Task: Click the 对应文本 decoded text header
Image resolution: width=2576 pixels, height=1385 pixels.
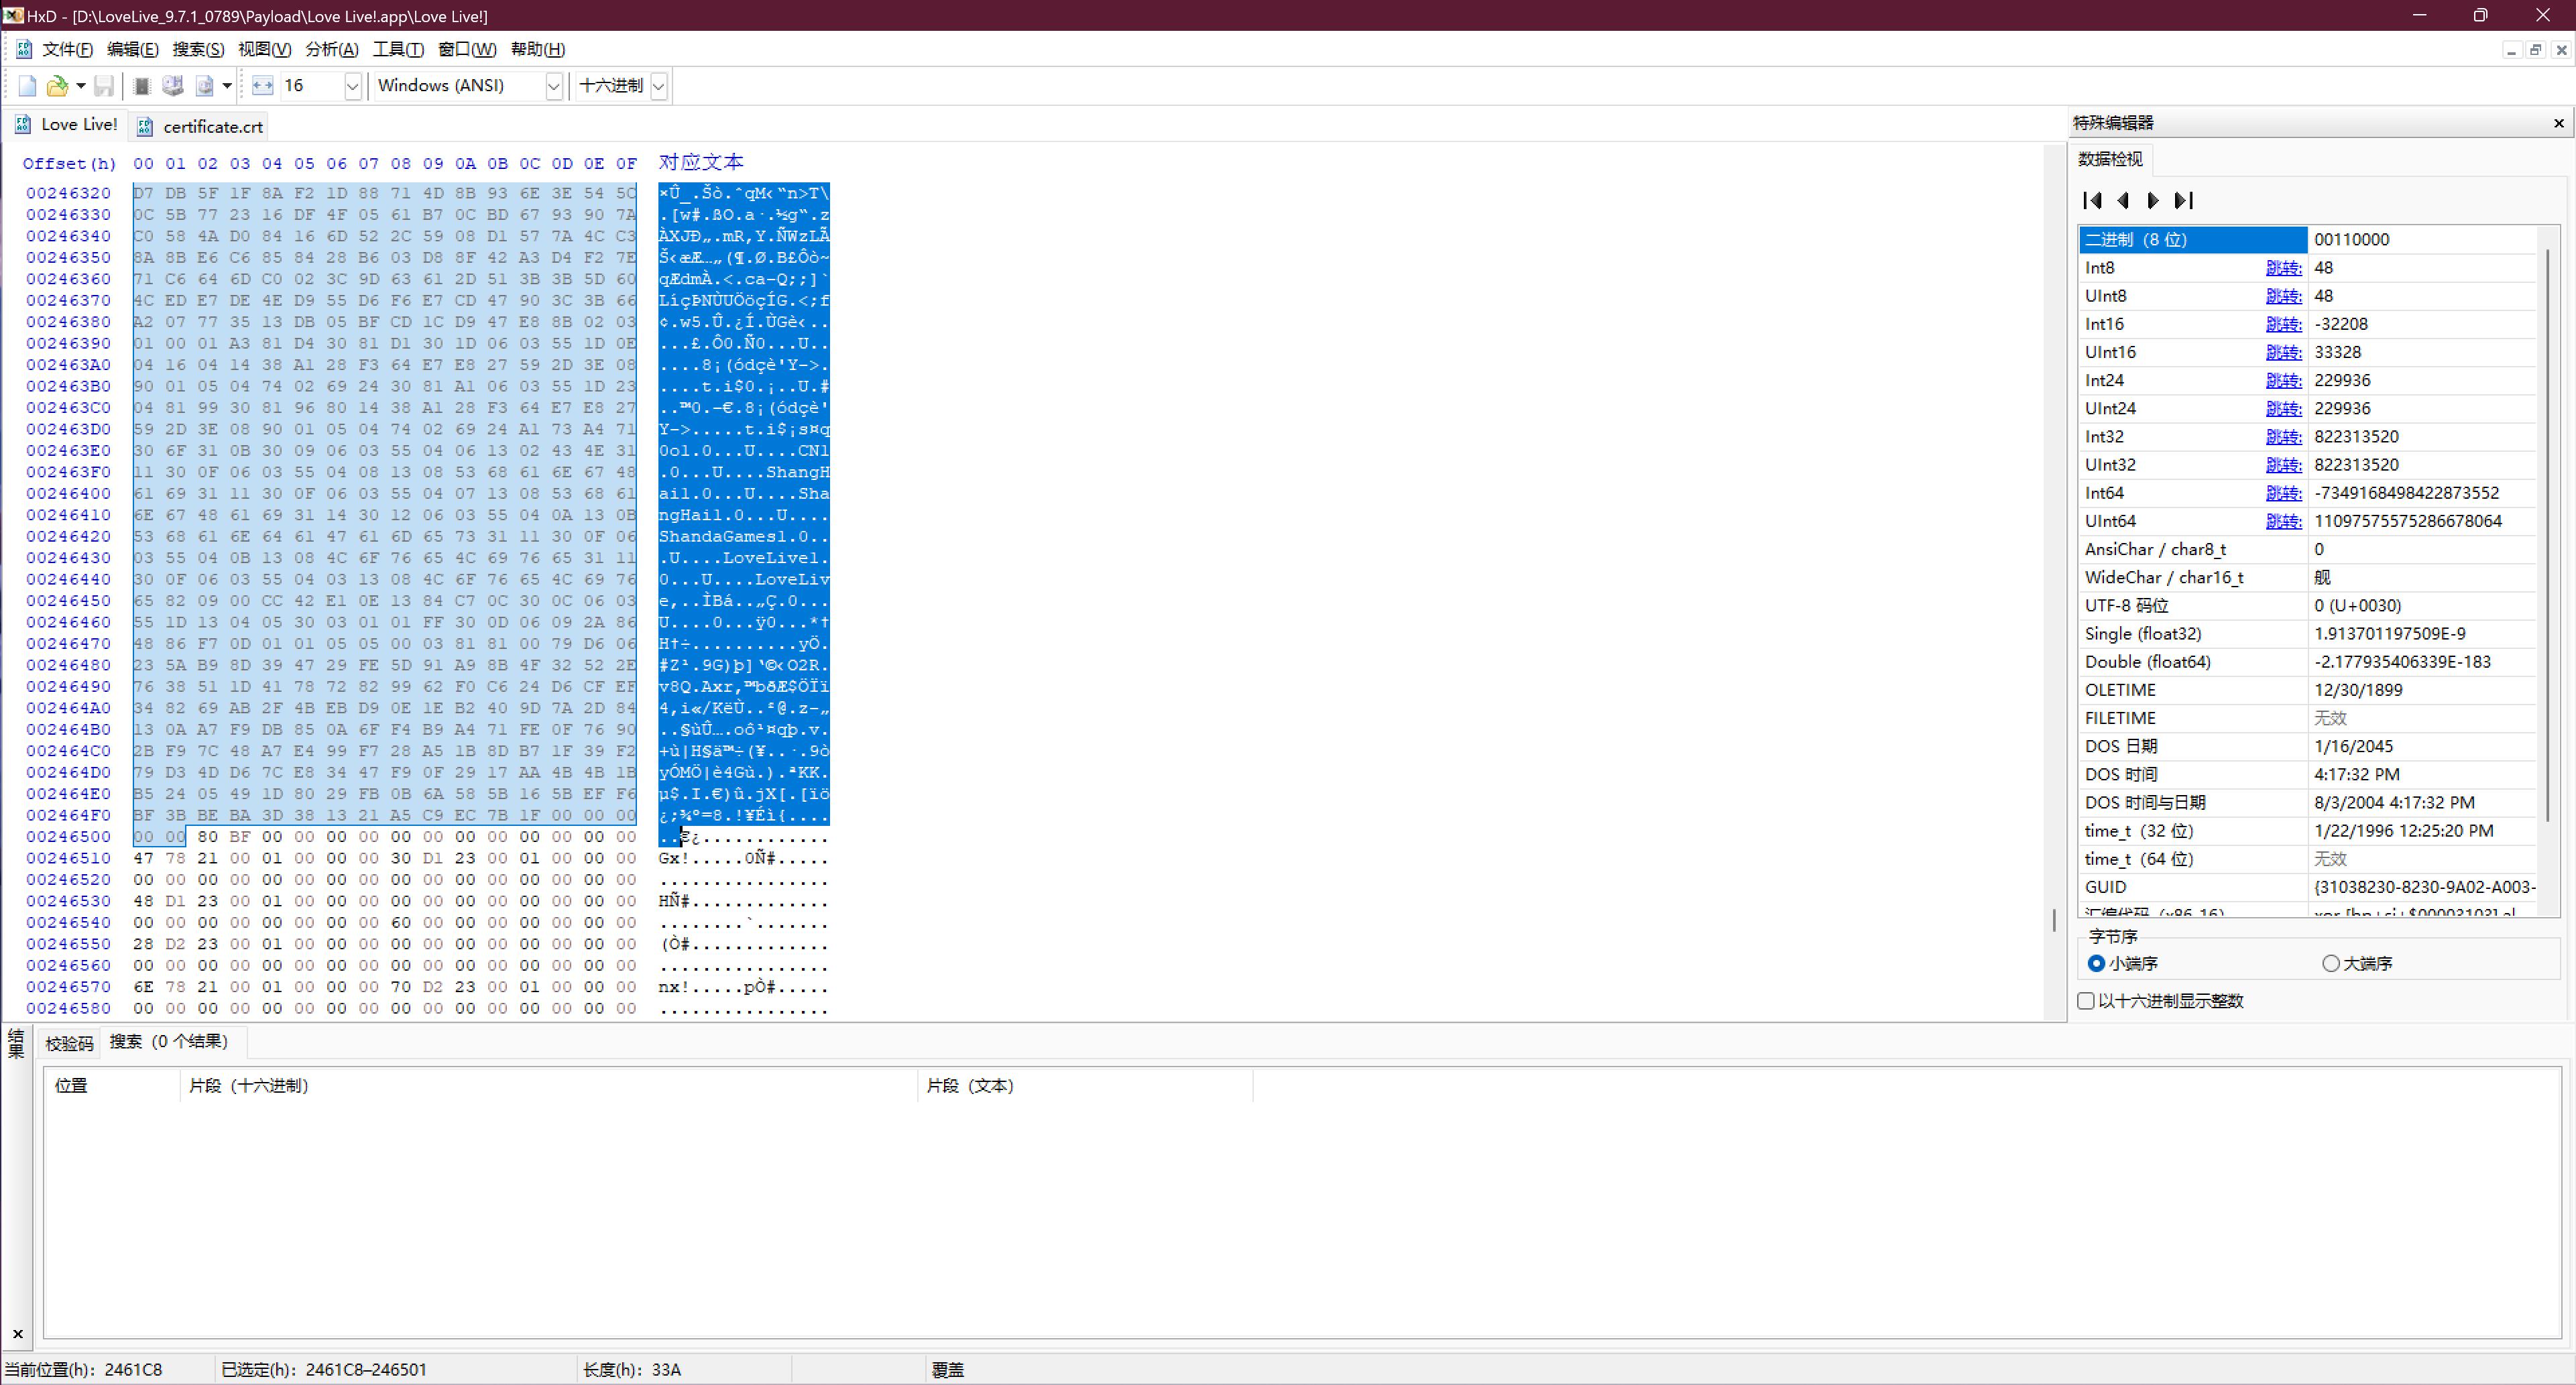Action: tap(701, 162)
